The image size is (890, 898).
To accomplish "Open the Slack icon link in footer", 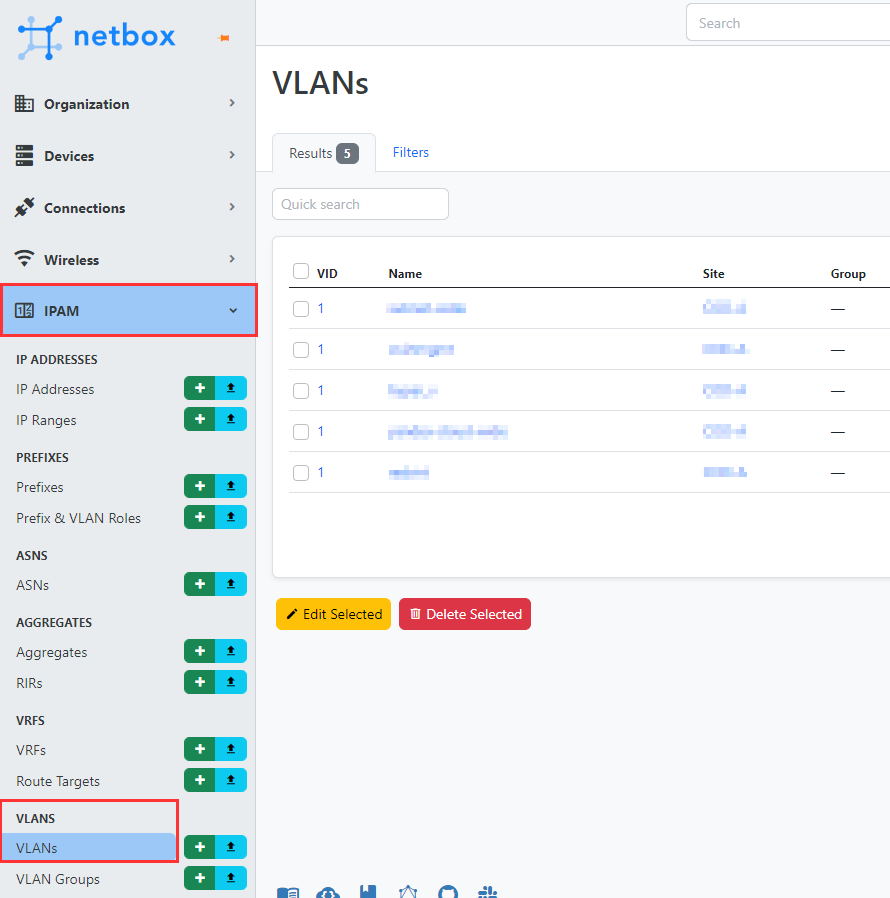I will pos(487,892).
